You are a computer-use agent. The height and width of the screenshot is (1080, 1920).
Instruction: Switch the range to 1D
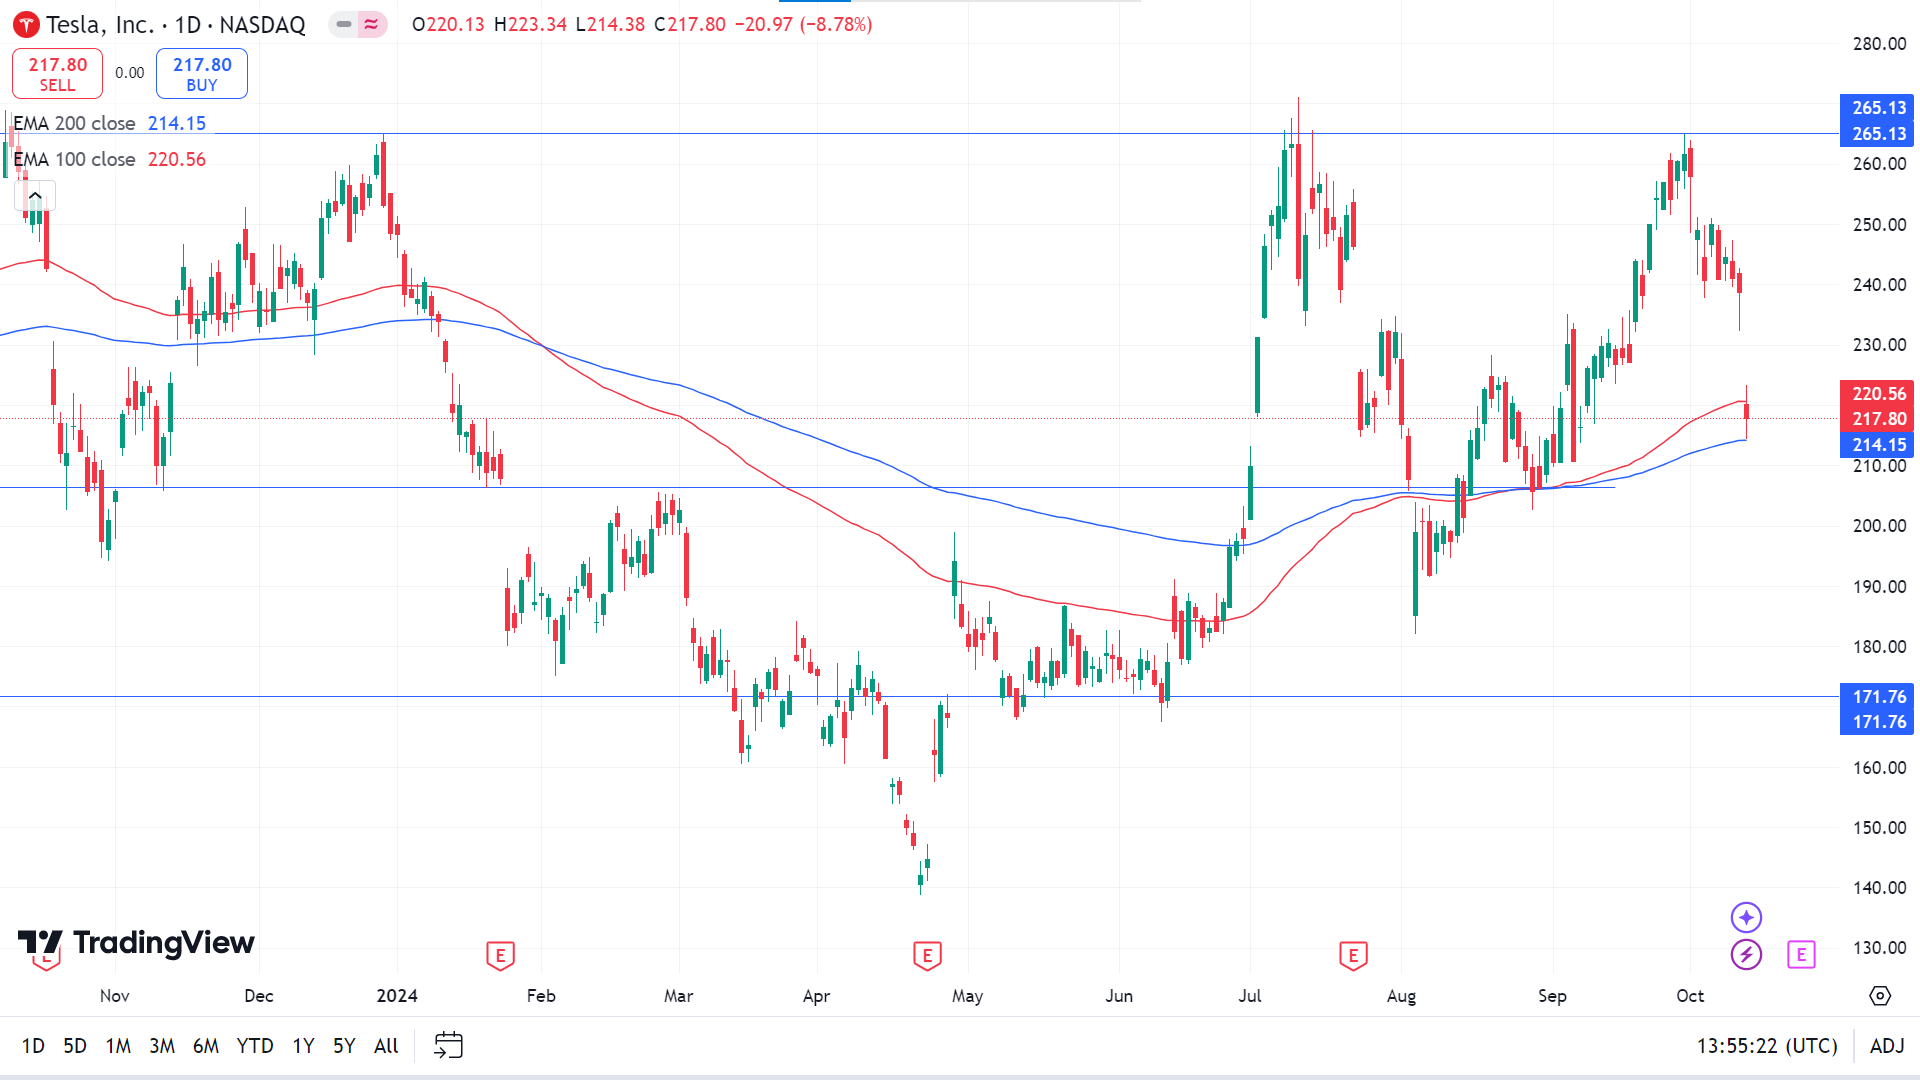coord(33,1046)
